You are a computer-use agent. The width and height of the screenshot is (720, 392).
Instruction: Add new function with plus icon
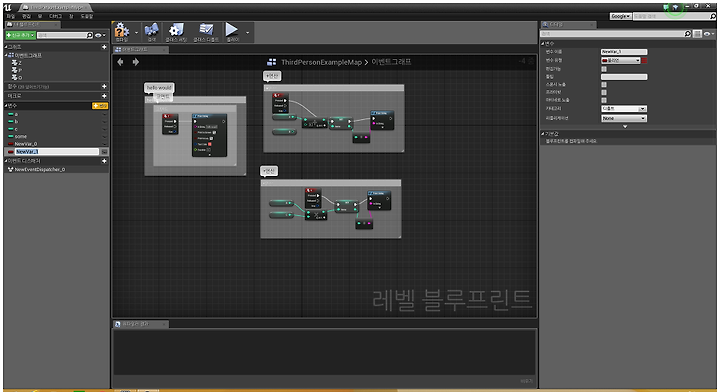click(104, 86)
